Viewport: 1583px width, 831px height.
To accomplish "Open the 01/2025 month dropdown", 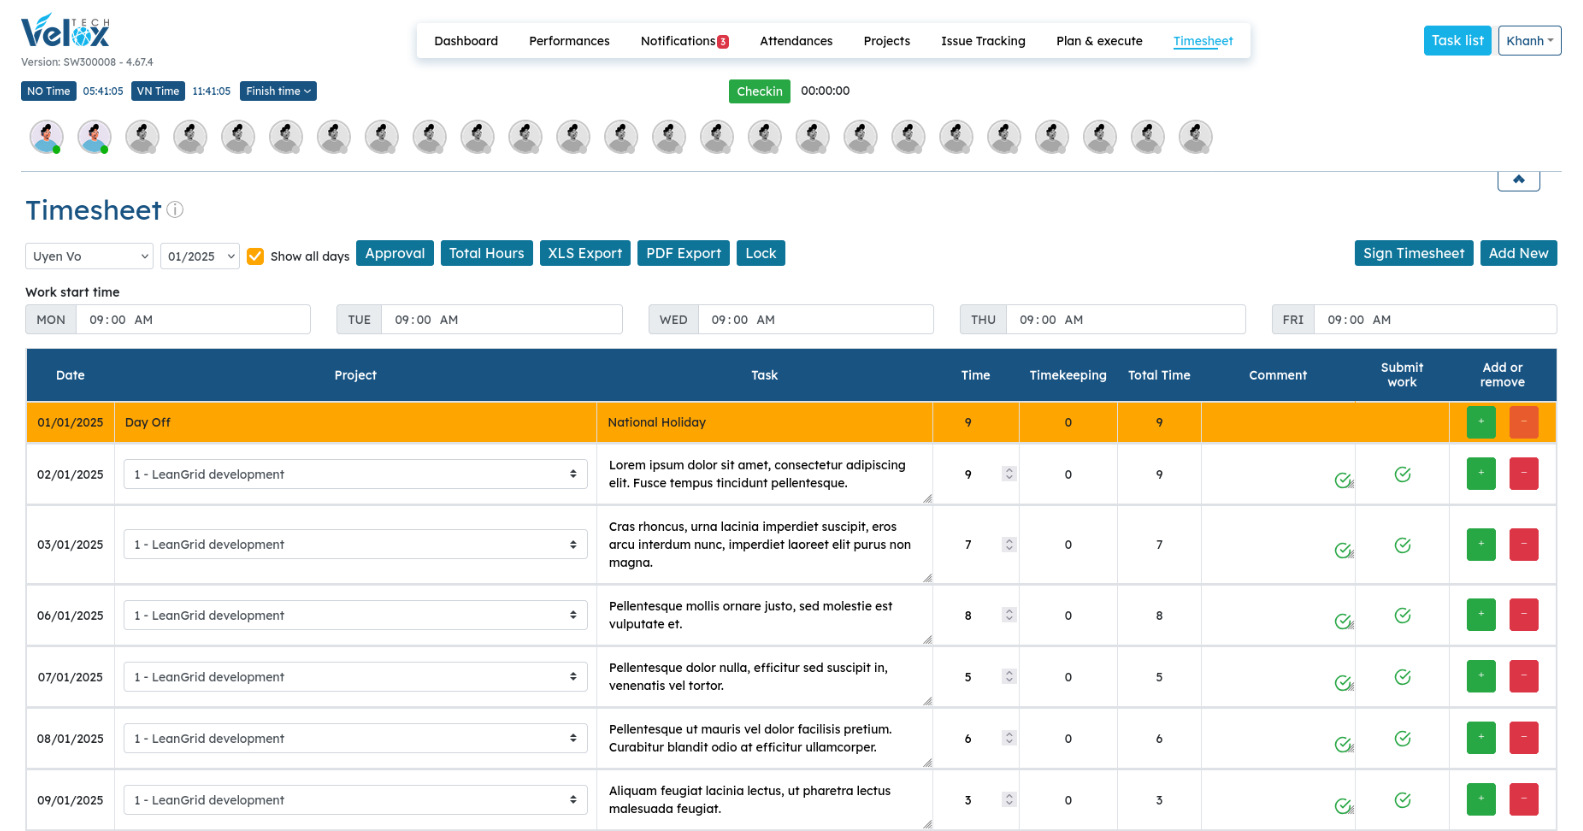I will click(x=200, y=256).
